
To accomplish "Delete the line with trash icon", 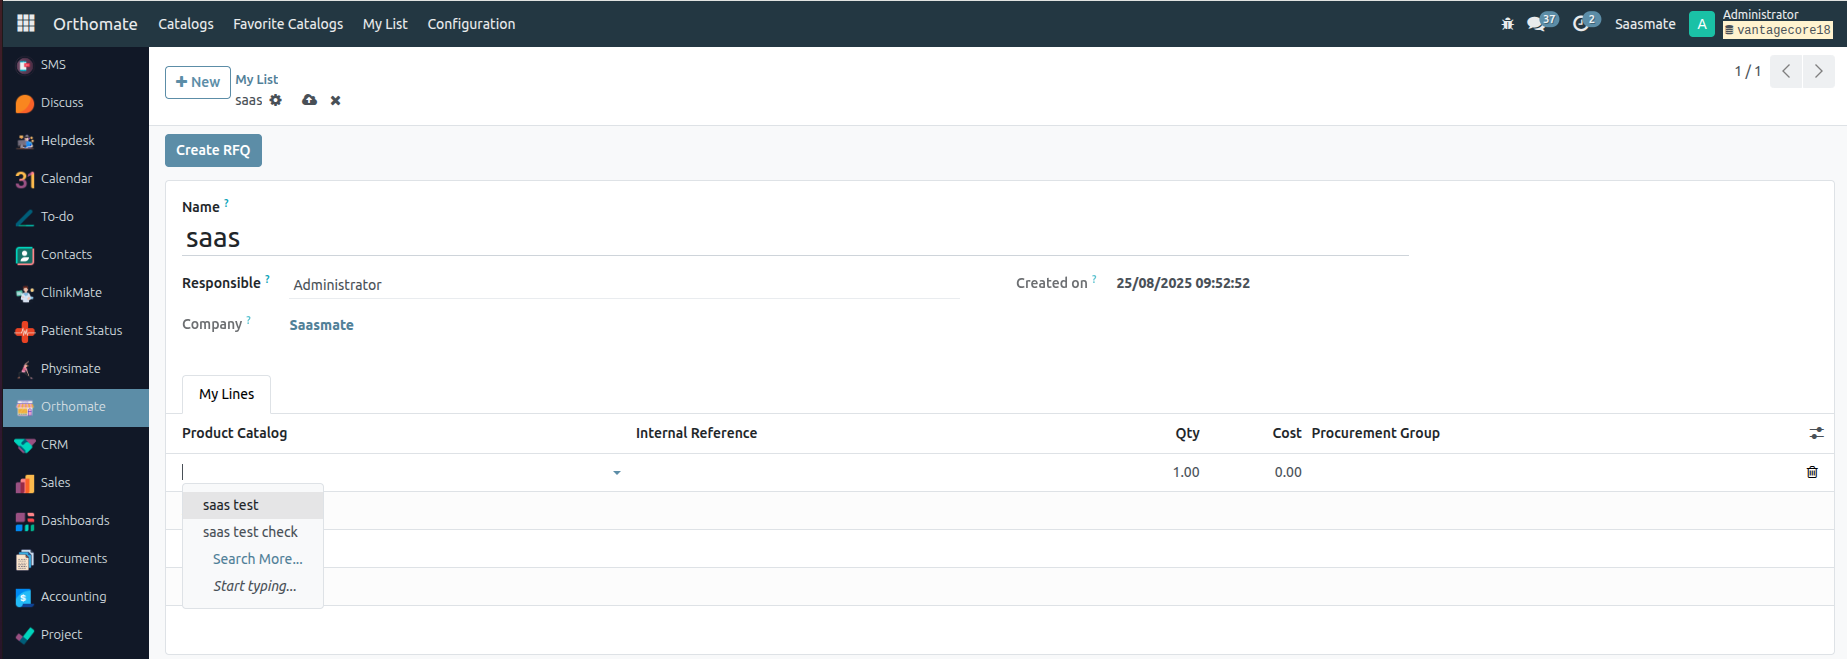I will pos(1812,472).
